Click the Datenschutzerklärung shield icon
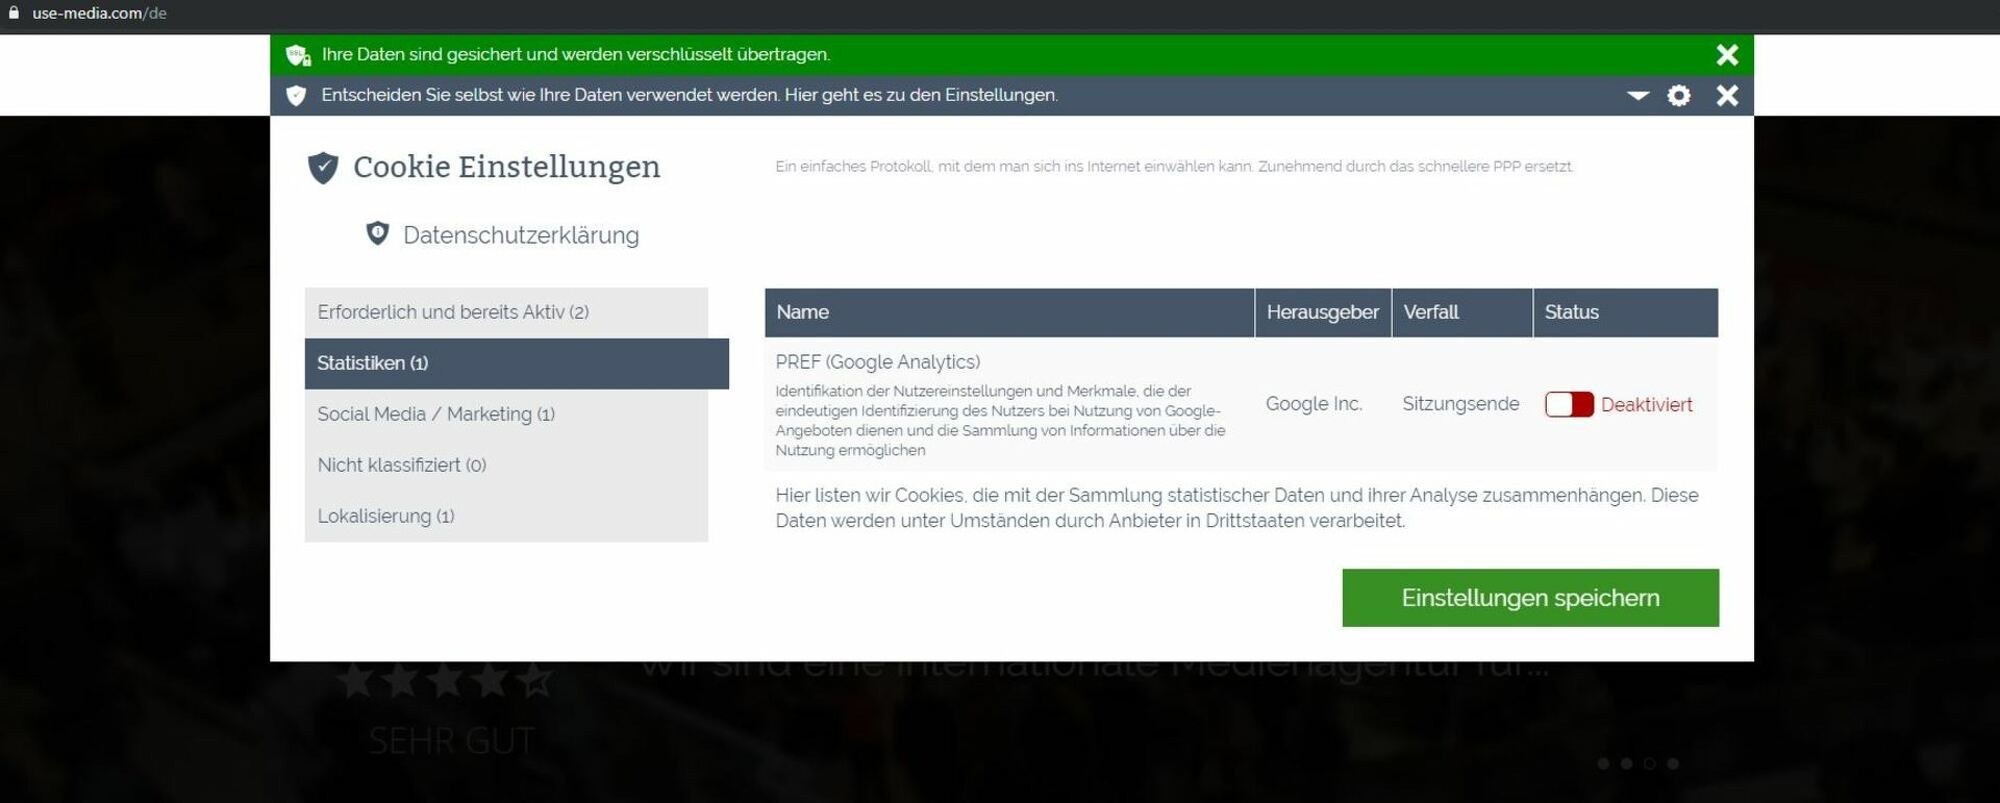 tap(377, 233)
